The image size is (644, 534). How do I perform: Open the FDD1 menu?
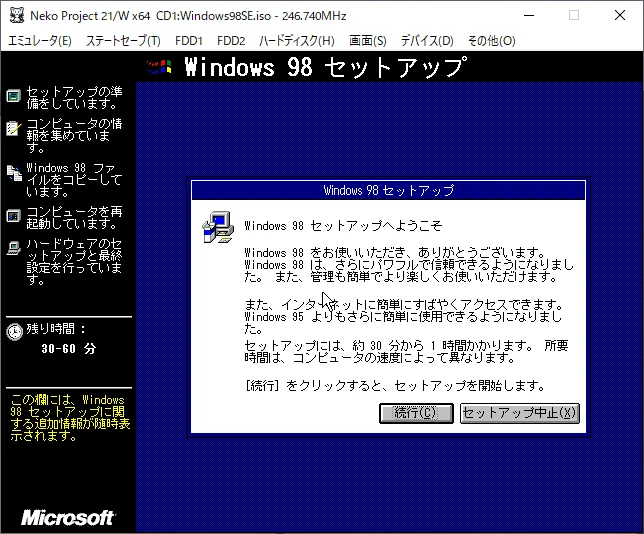coord(189,41)
